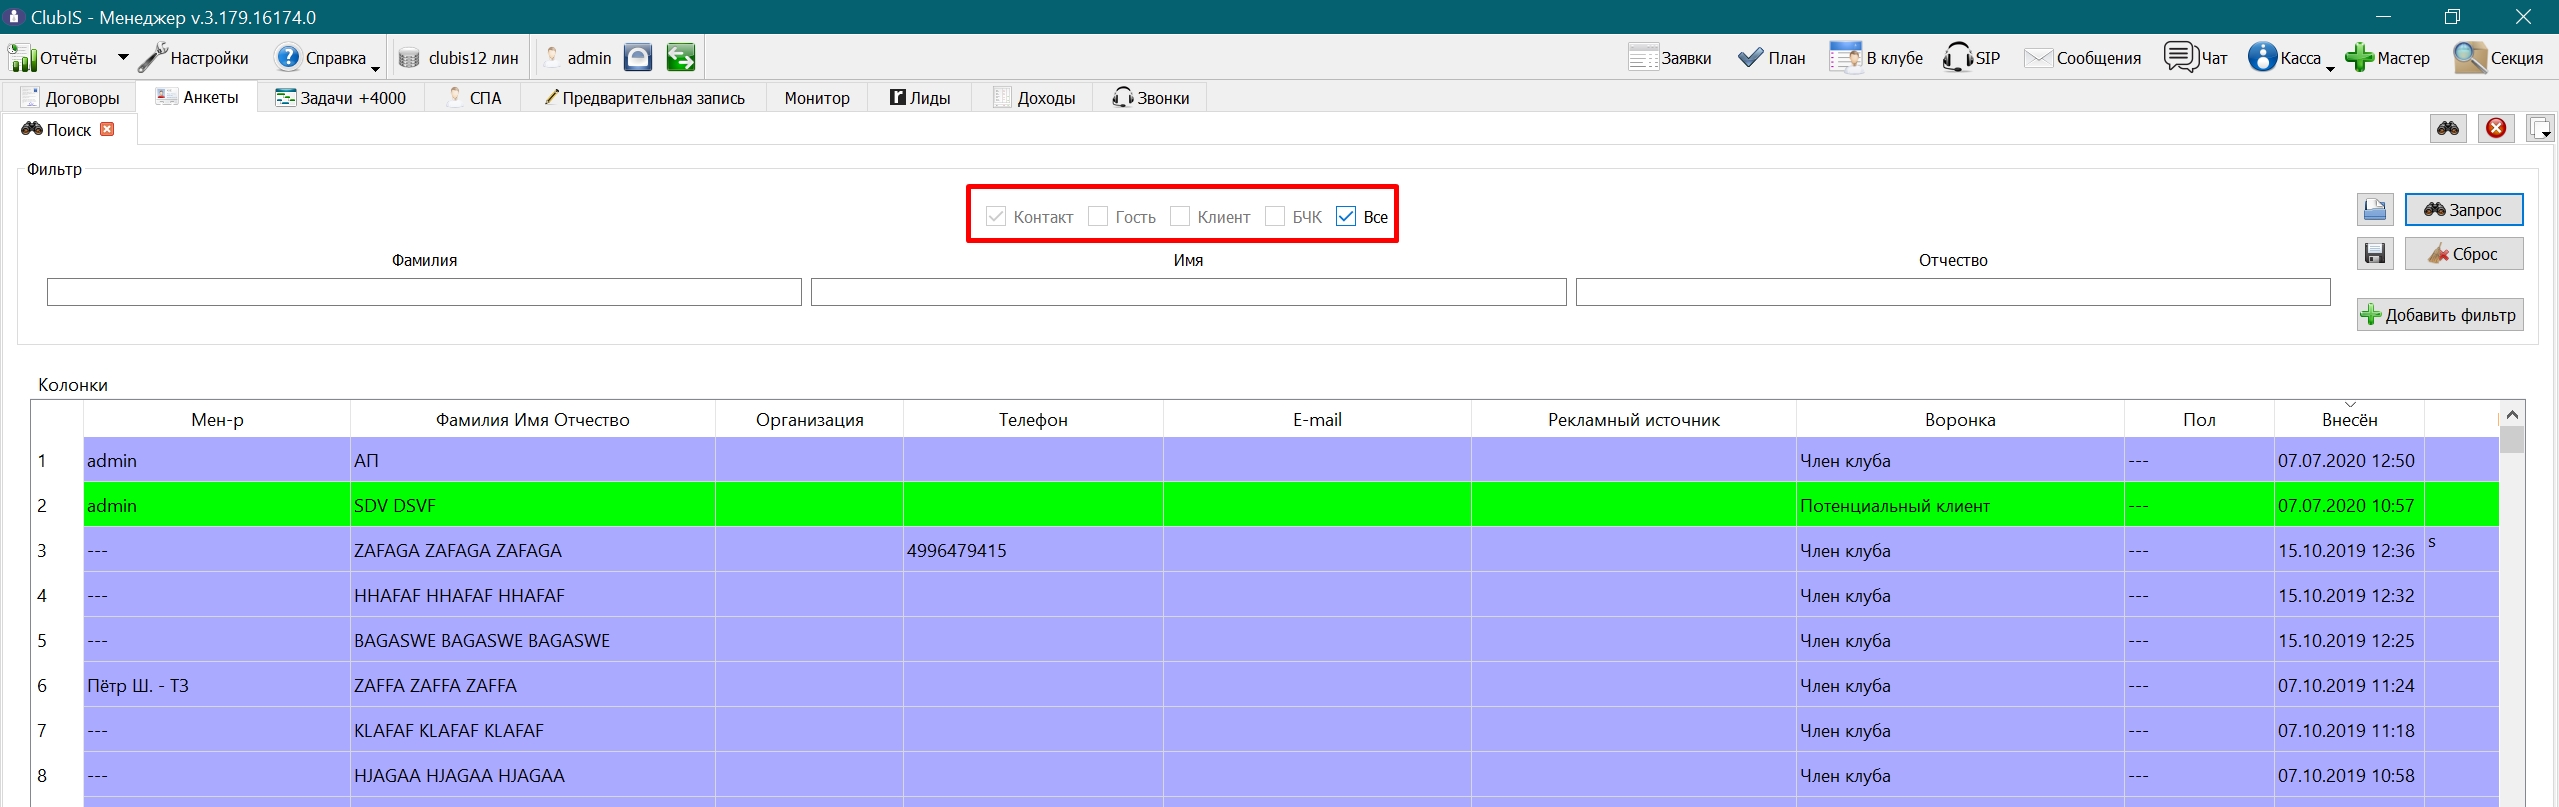Click the Запрос button

2464,210
